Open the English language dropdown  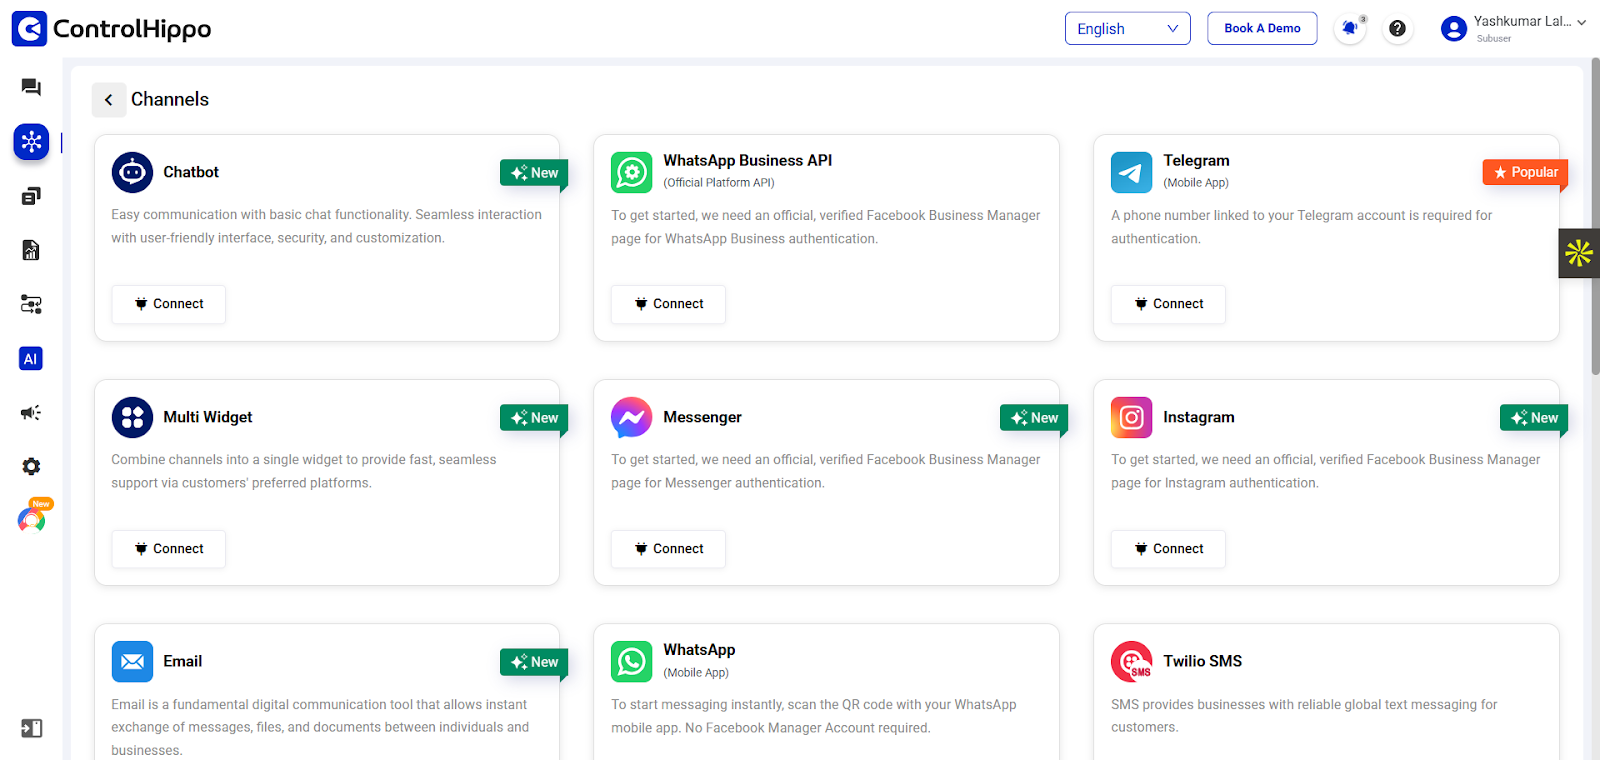[x=1128, y=29]
